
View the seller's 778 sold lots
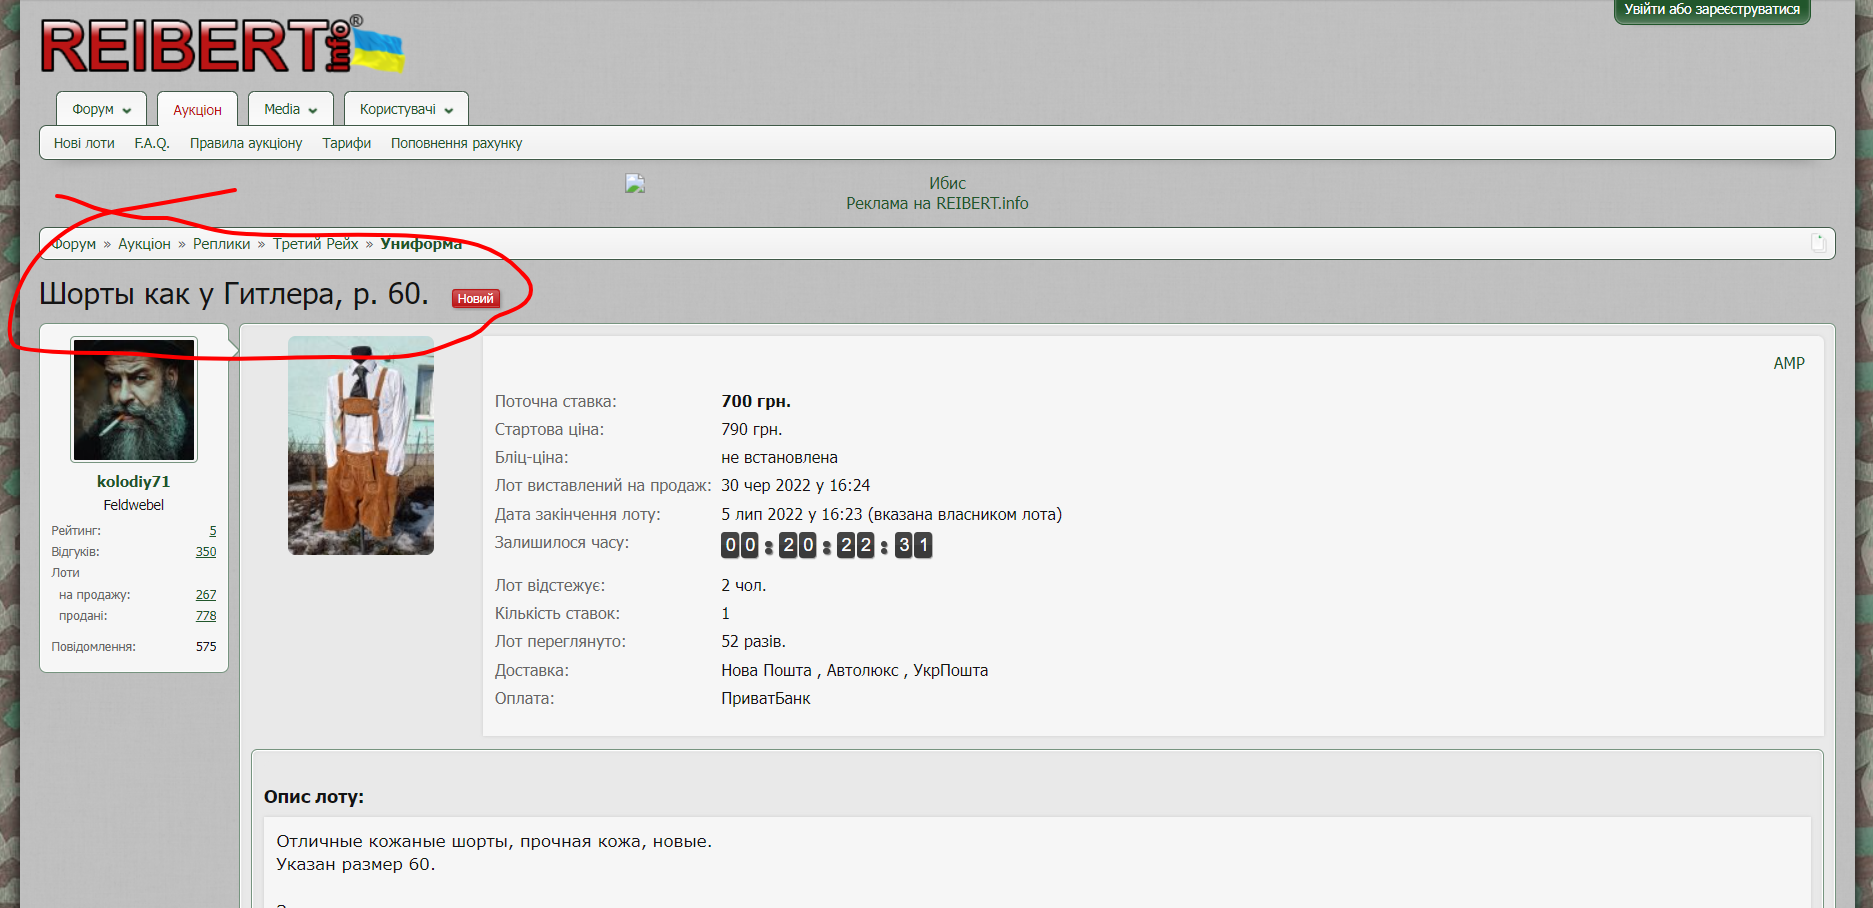[x=206, y=616]
